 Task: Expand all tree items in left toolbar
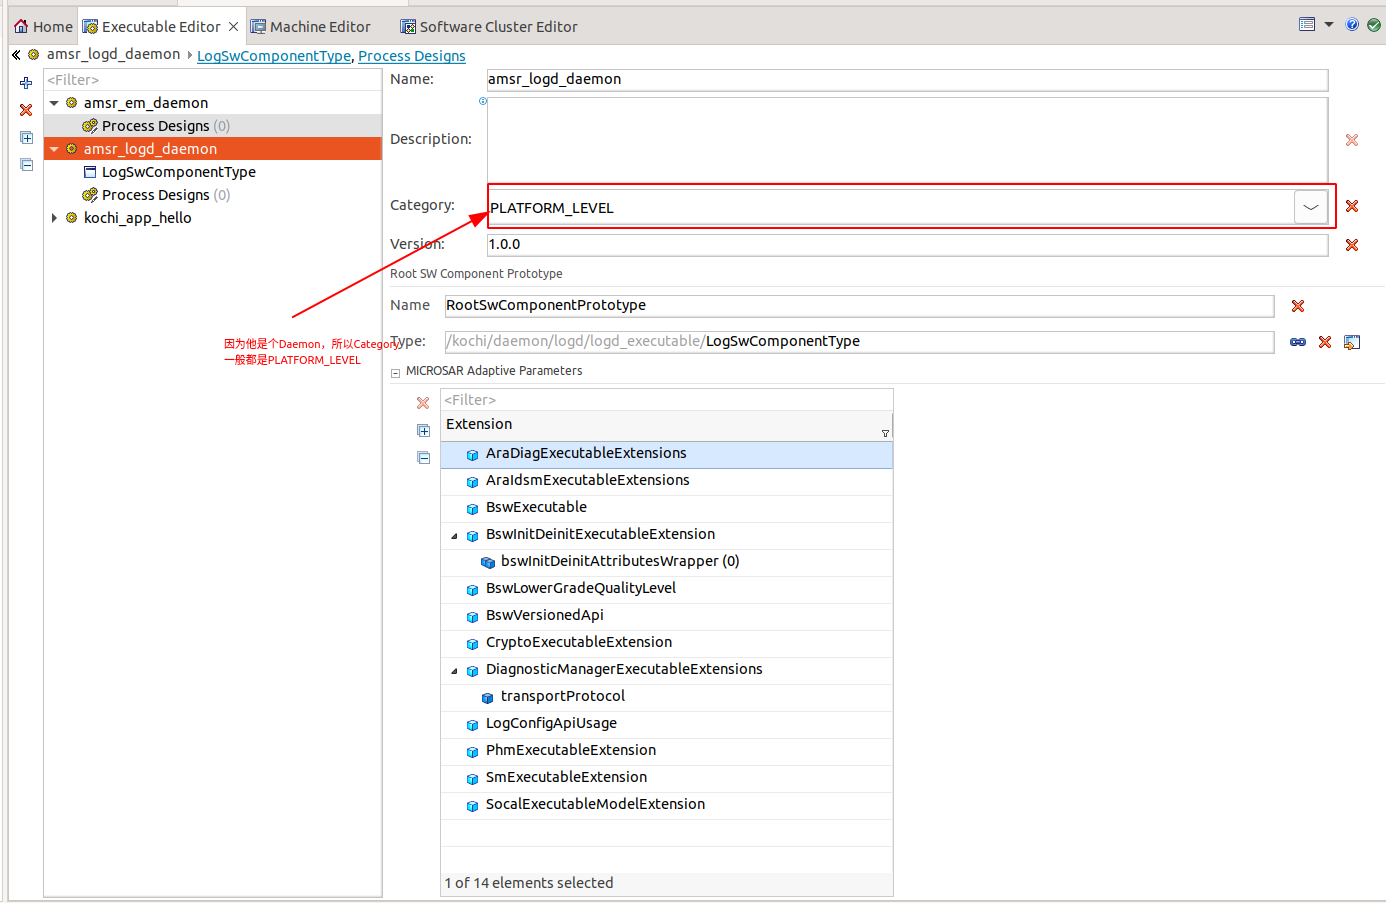pos(26,138)
